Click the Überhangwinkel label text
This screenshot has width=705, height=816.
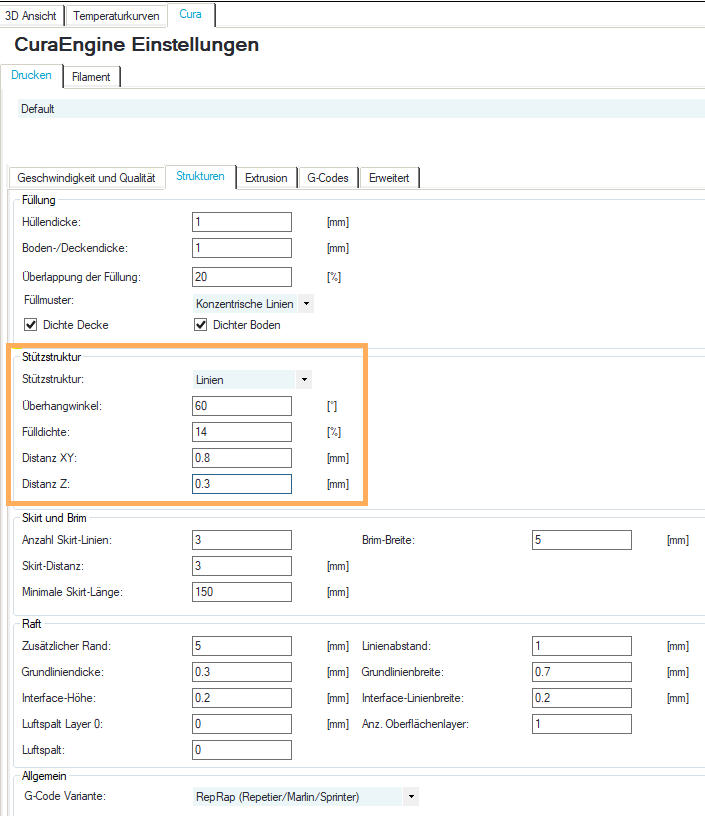click(62, 406)
